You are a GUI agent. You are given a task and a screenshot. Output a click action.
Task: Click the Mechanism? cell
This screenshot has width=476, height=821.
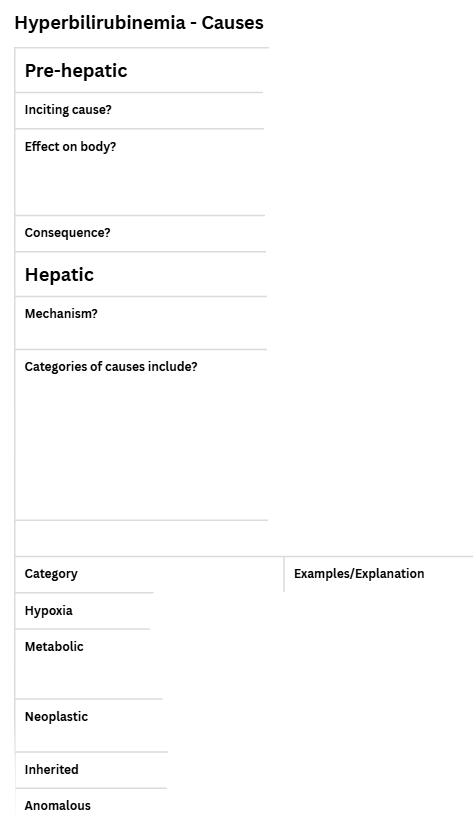tap(141, 323)
